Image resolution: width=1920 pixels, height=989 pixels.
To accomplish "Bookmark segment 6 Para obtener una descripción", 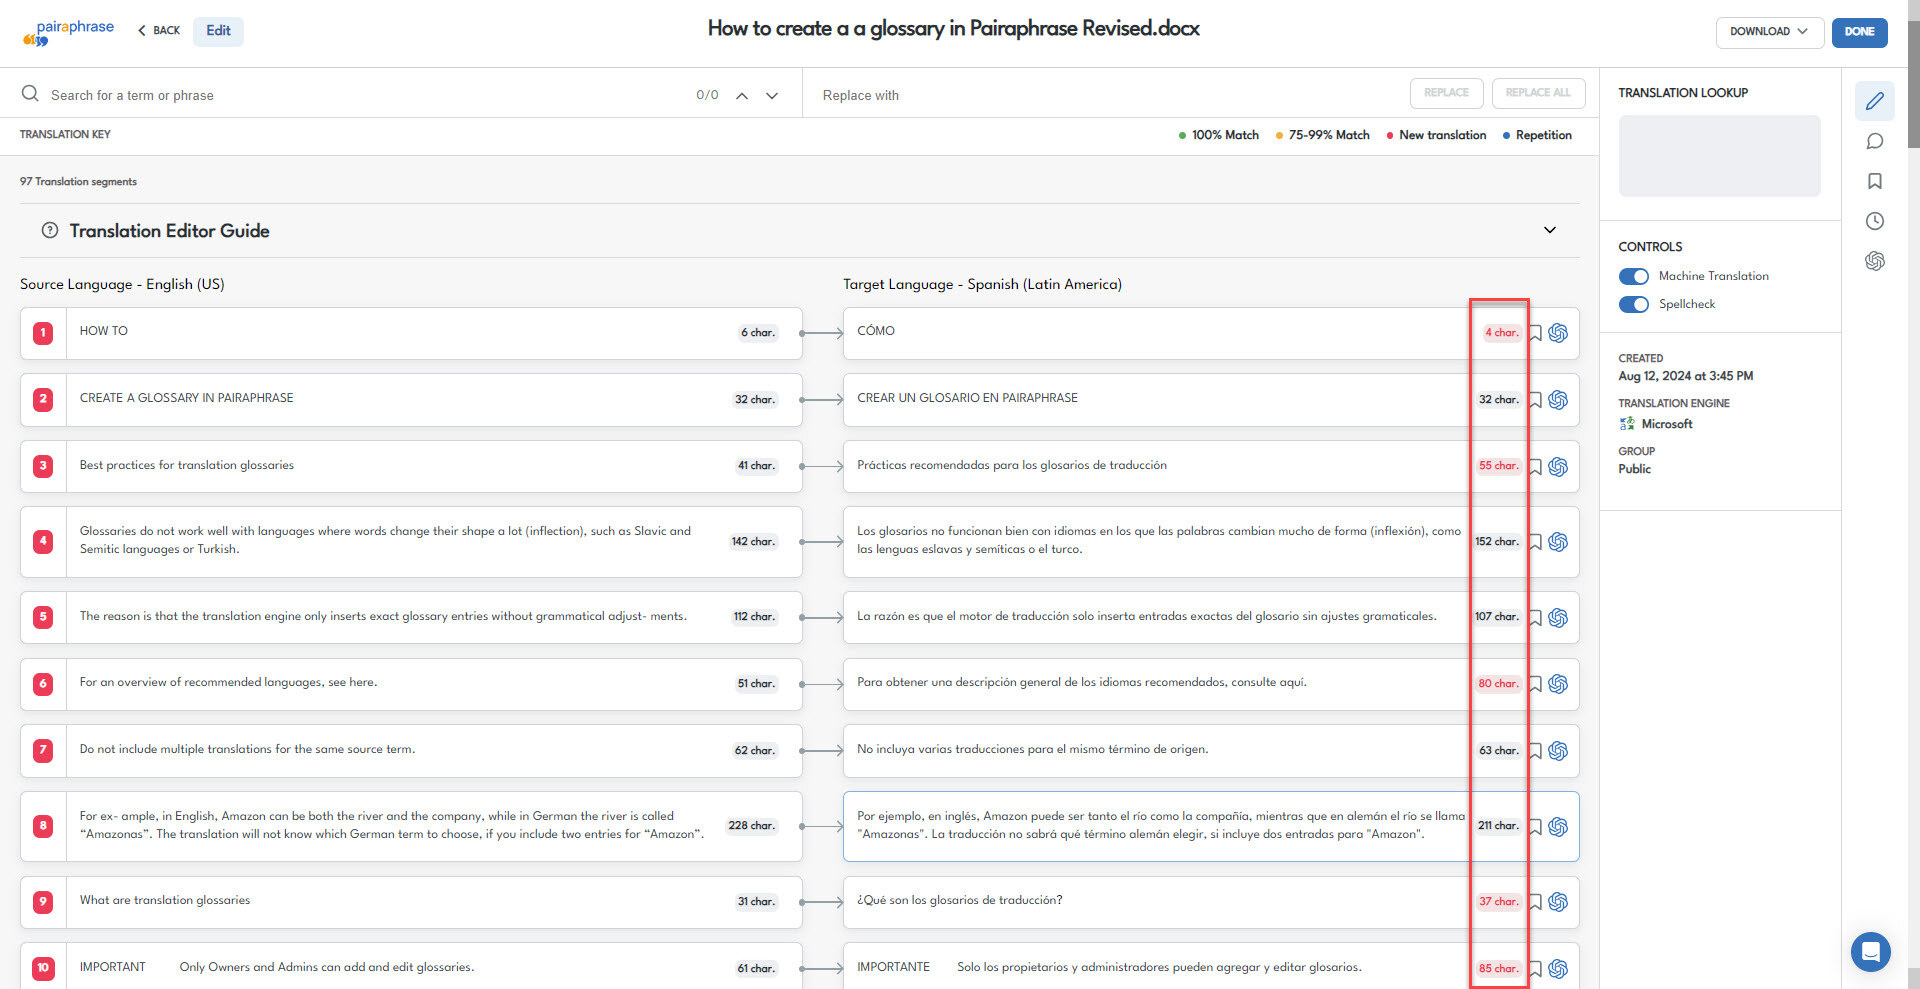I will tap(1535, 684).
